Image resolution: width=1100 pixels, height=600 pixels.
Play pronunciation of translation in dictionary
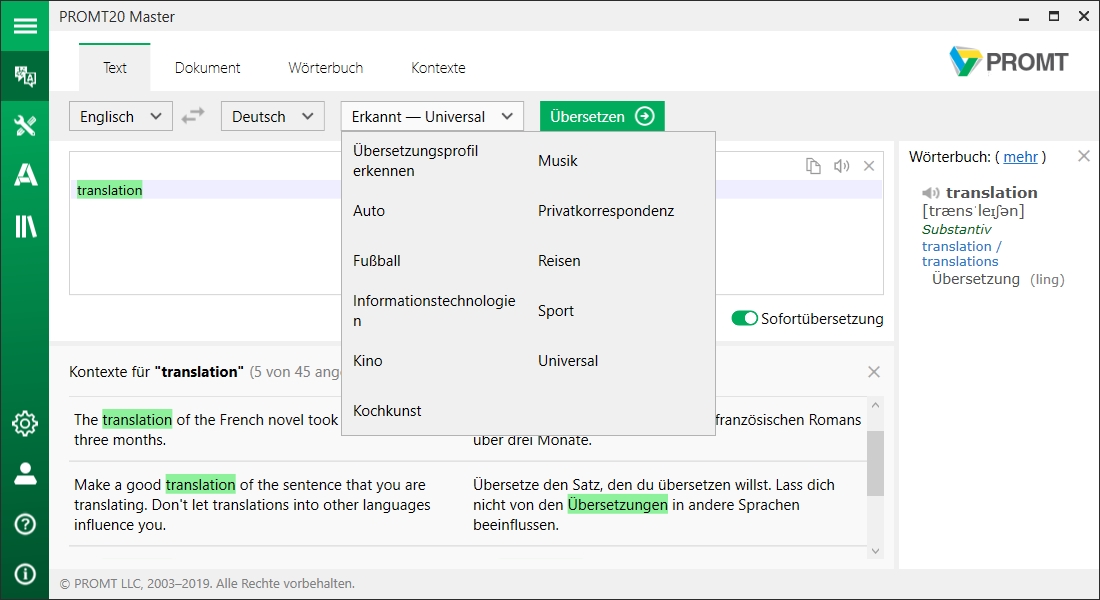coord(931,193)
